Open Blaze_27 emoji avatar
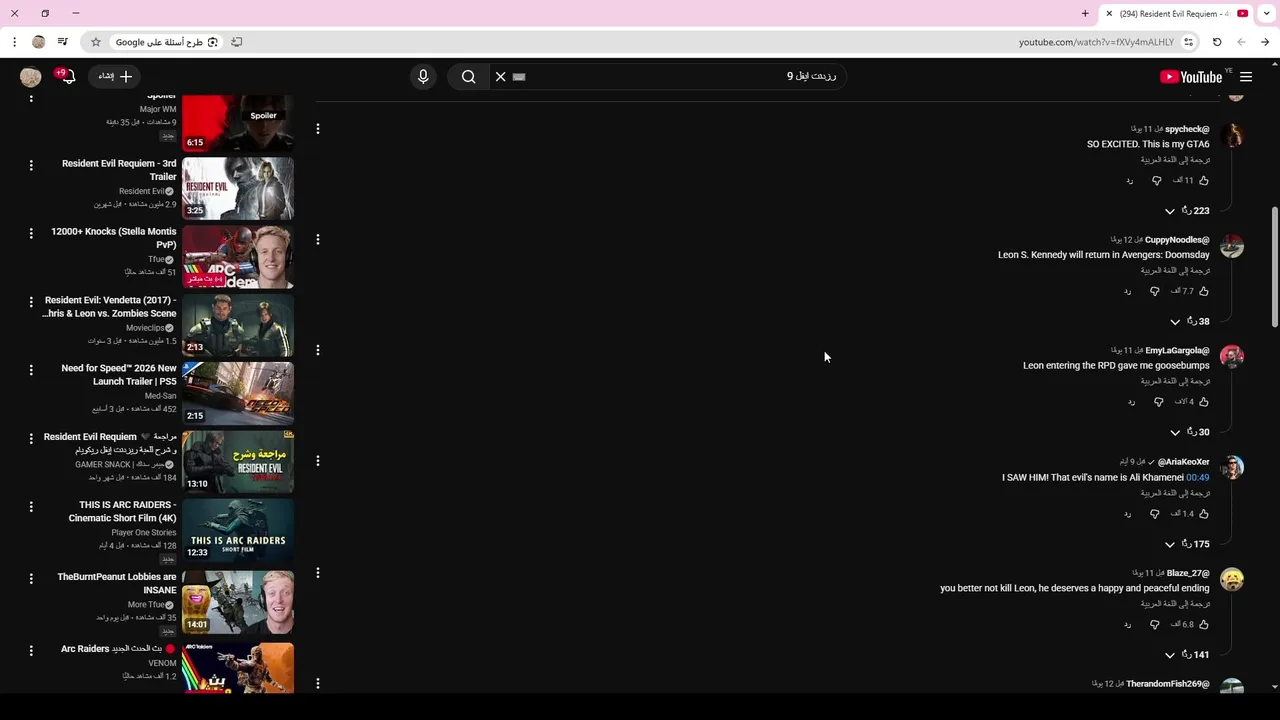Viewport: 1280px width, 720px height. [x=1232, y=580]
